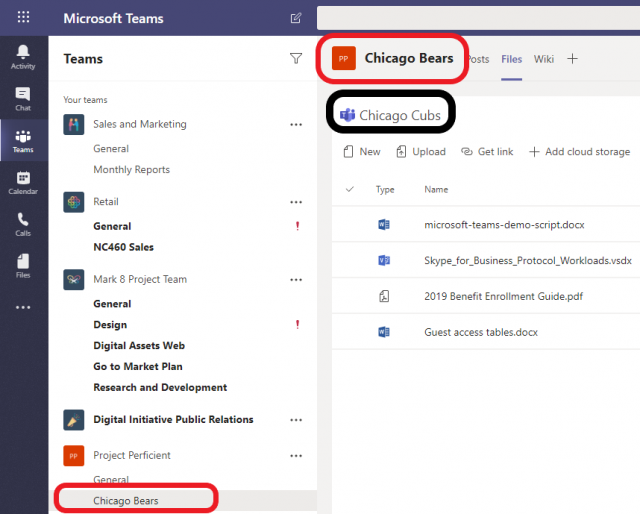640x514 pixels.
Task: Switch to the Posts tab
Action: tap(478, 59)
